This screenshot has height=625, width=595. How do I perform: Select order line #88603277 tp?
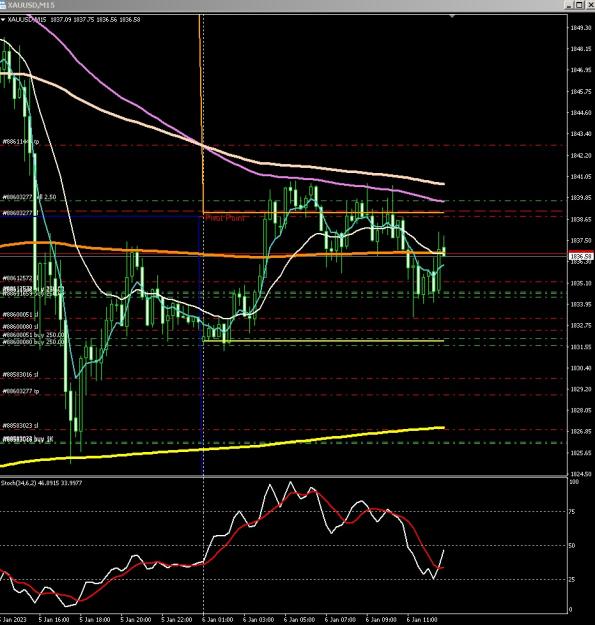coord(21,391)
